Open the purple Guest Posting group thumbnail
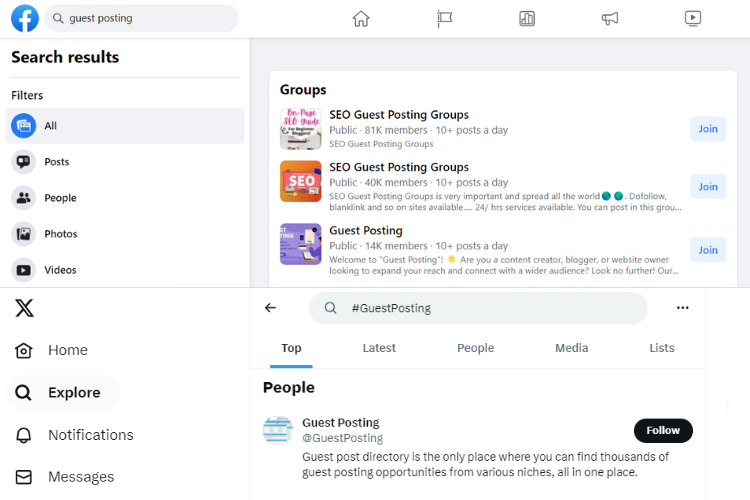The image size is (750, 500). point(300,244)
